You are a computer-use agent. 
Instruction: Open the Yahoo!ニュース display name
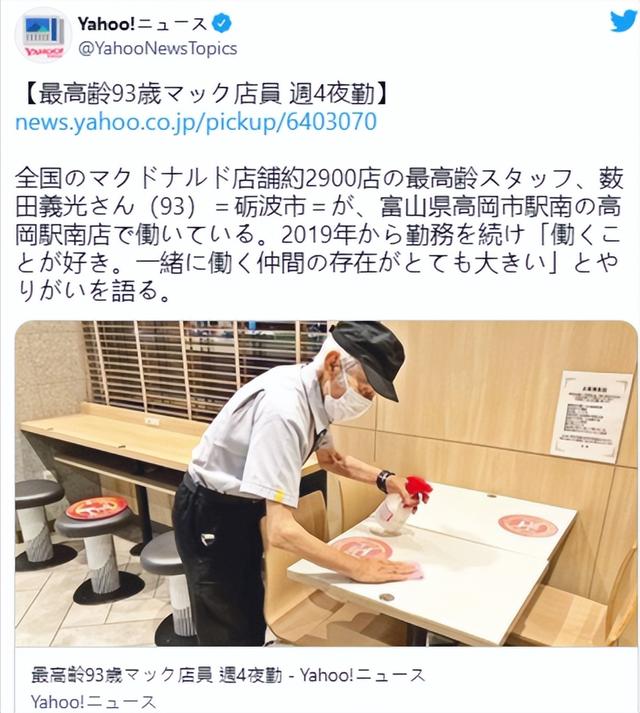pyautogui.click(x=142, y=24)
